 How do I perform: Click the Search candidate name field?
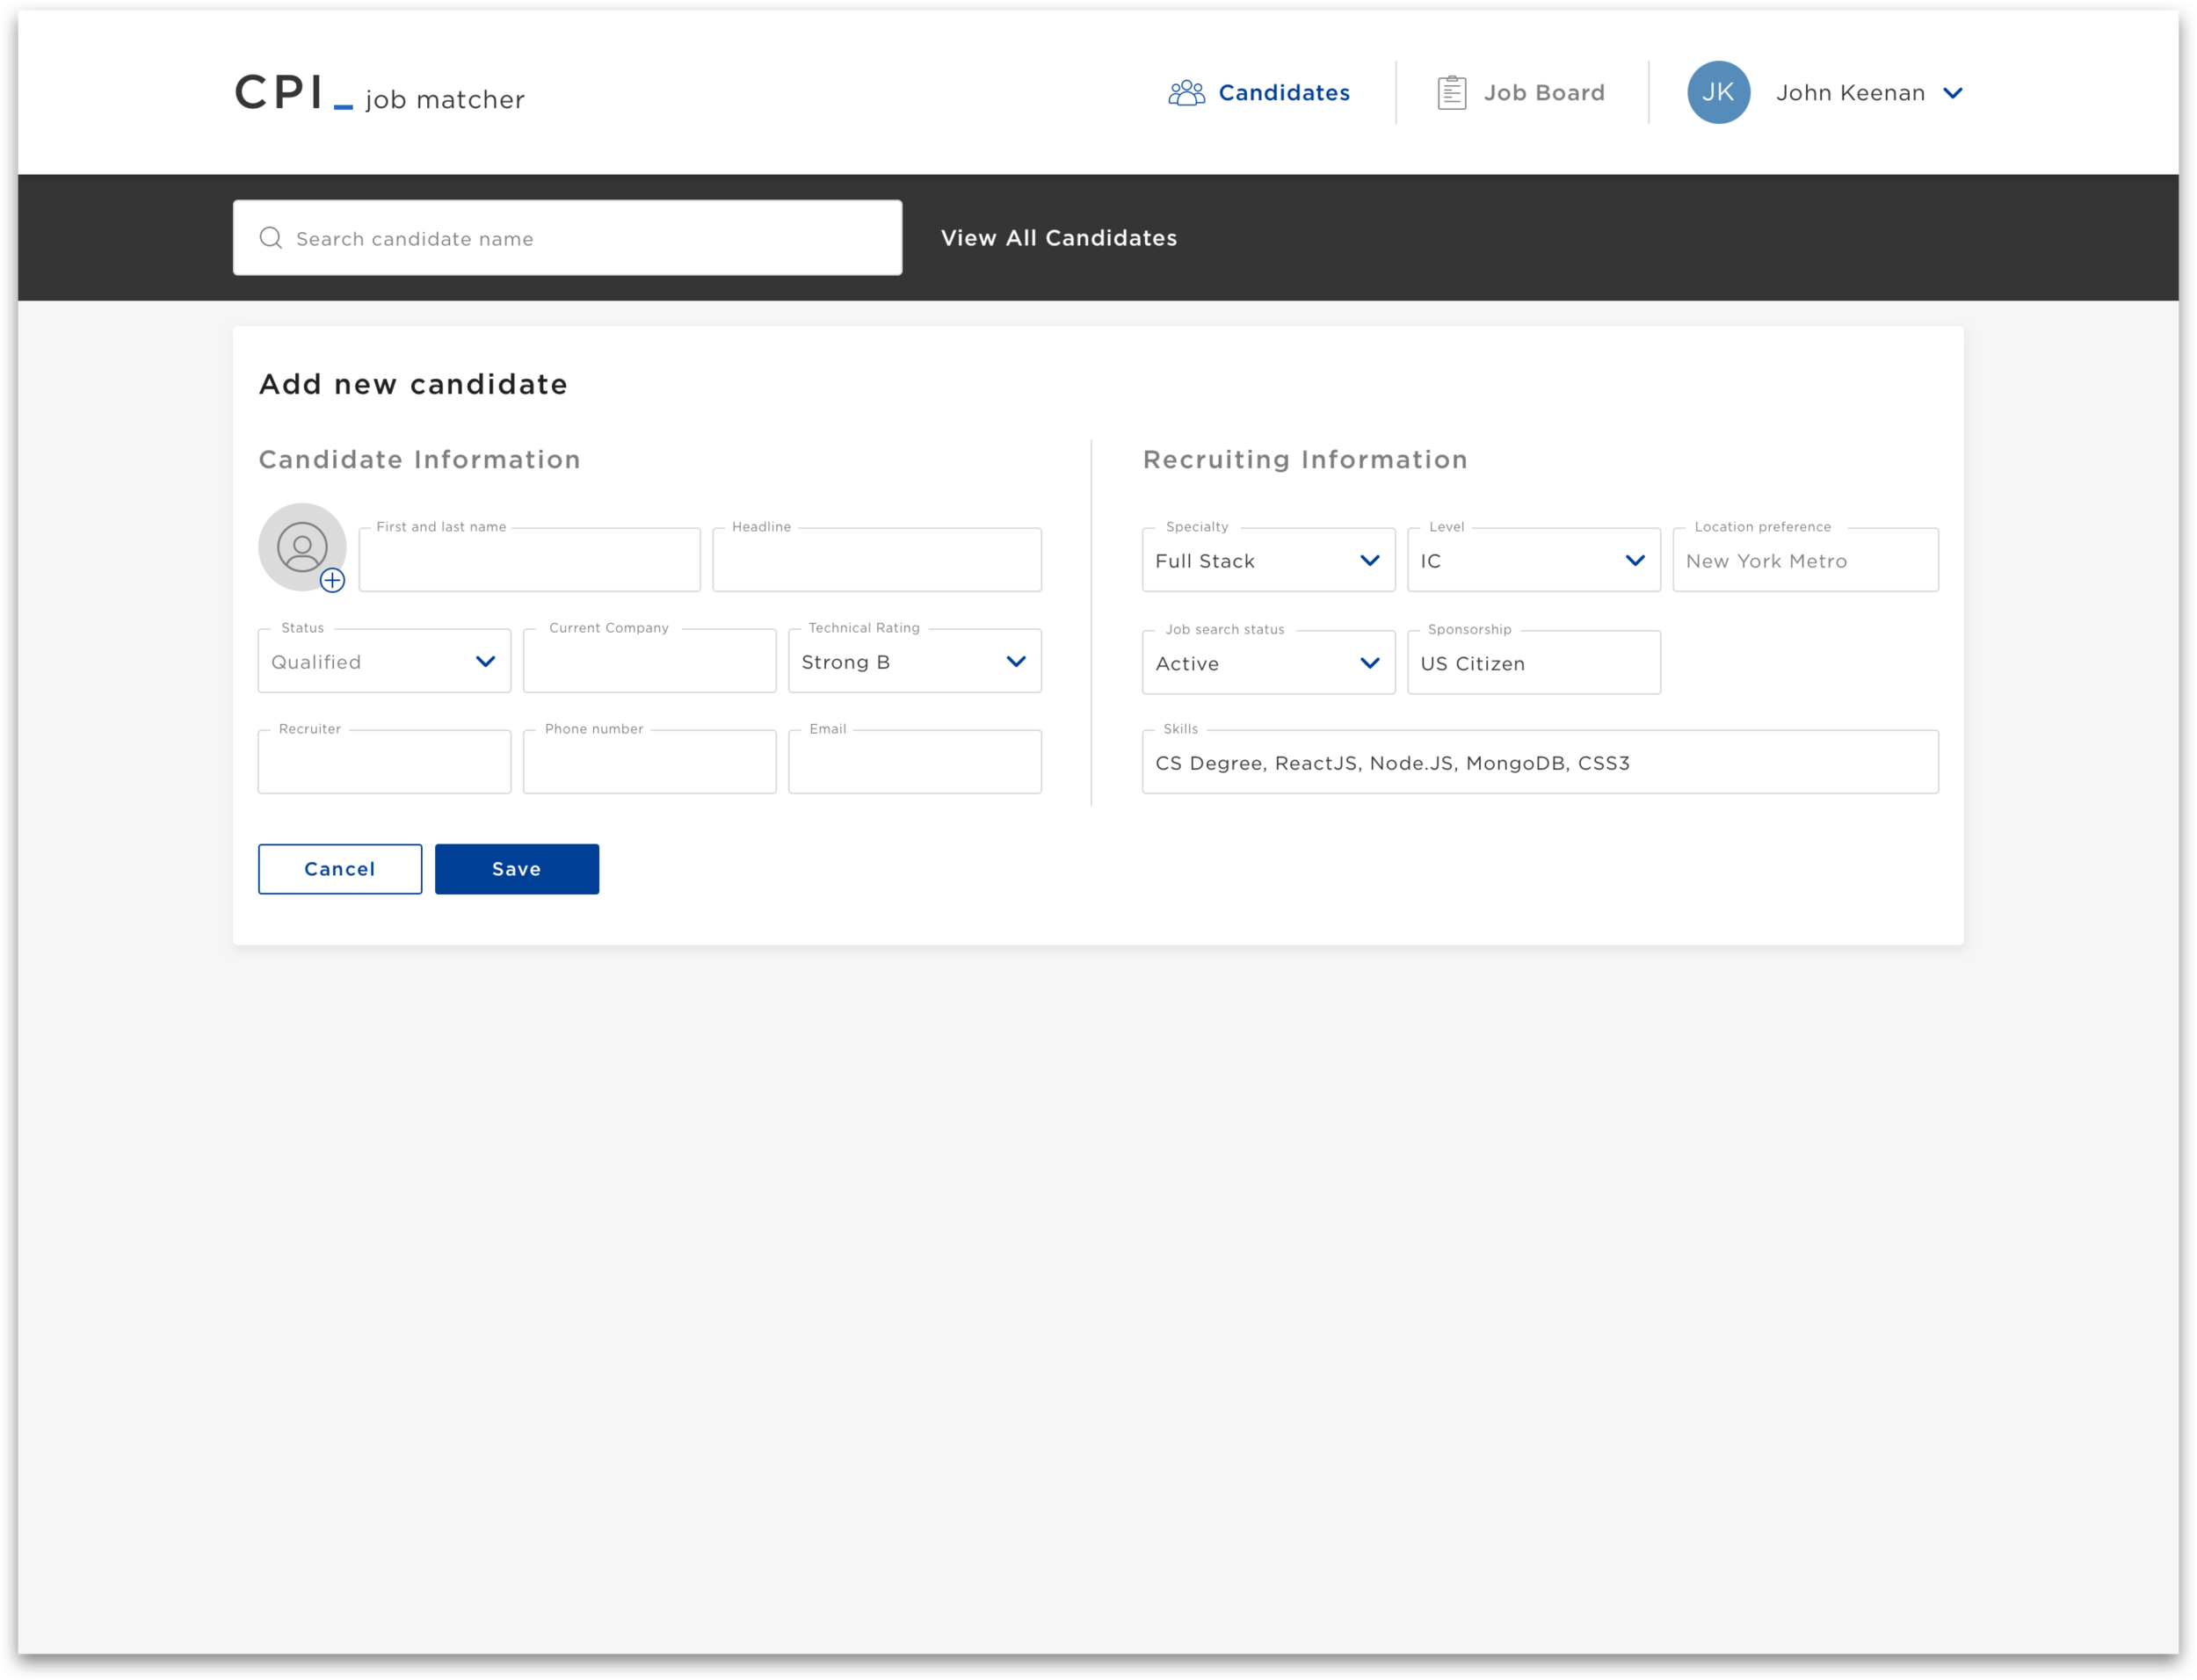coord(567,238)
